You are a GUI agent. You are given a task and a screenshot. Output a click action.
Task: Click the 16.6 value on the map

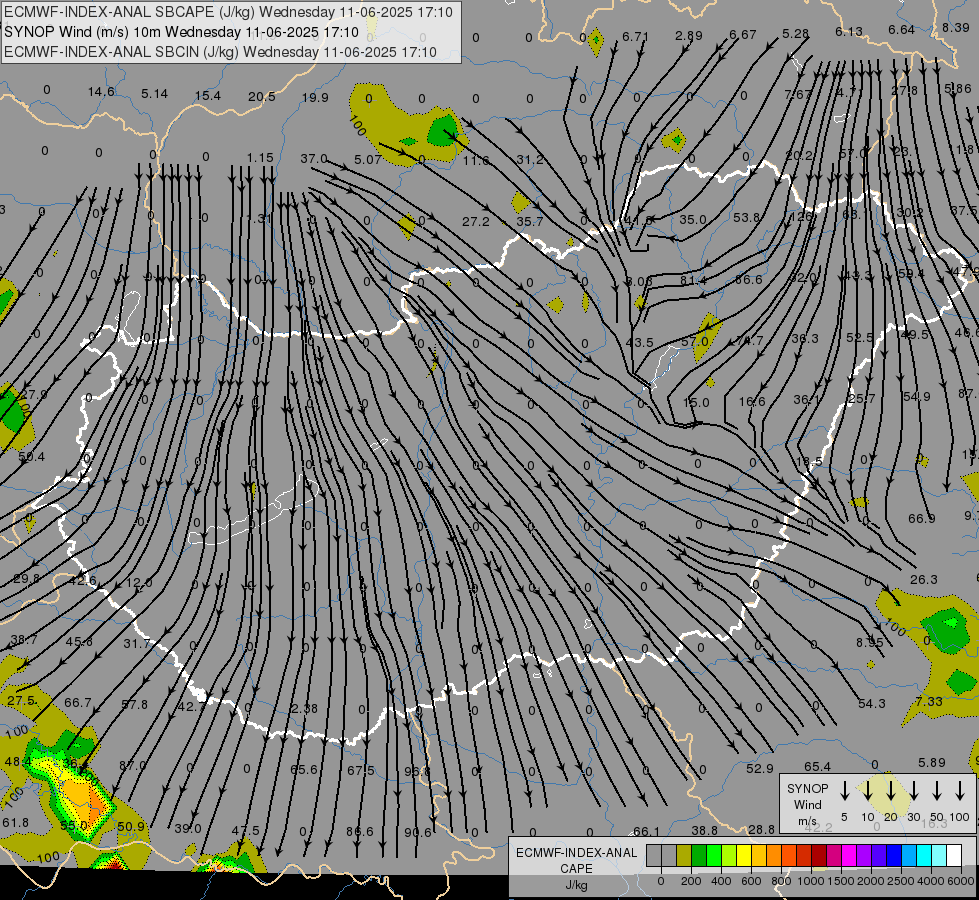[x=752, y=402]
